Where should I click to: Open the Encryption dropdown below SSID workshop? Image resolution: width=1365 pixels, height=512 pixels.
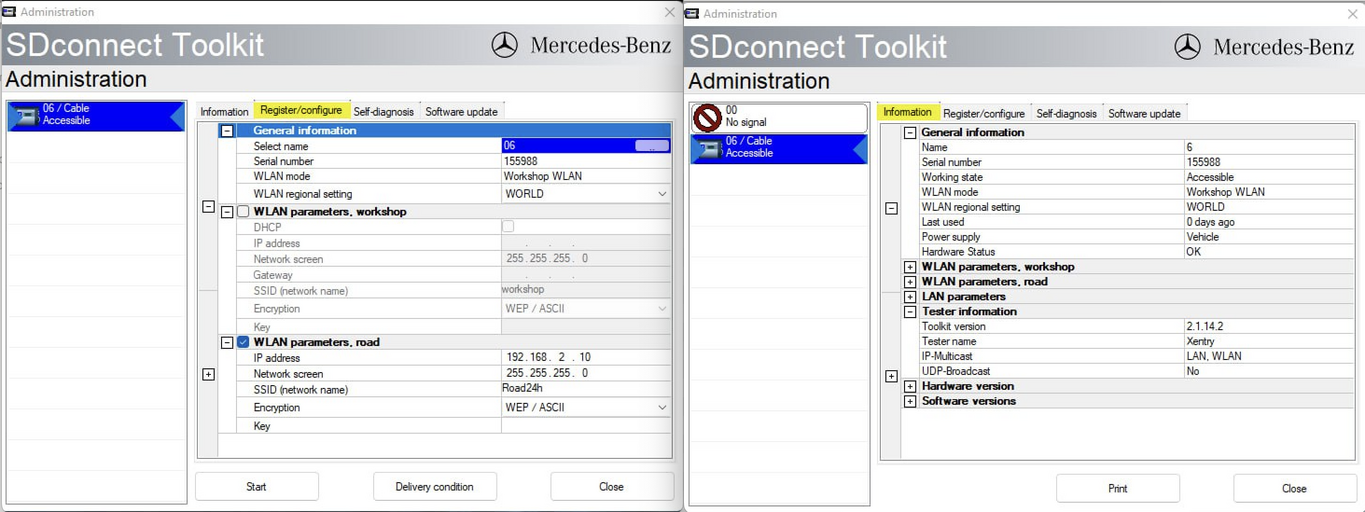coord(662,309)
